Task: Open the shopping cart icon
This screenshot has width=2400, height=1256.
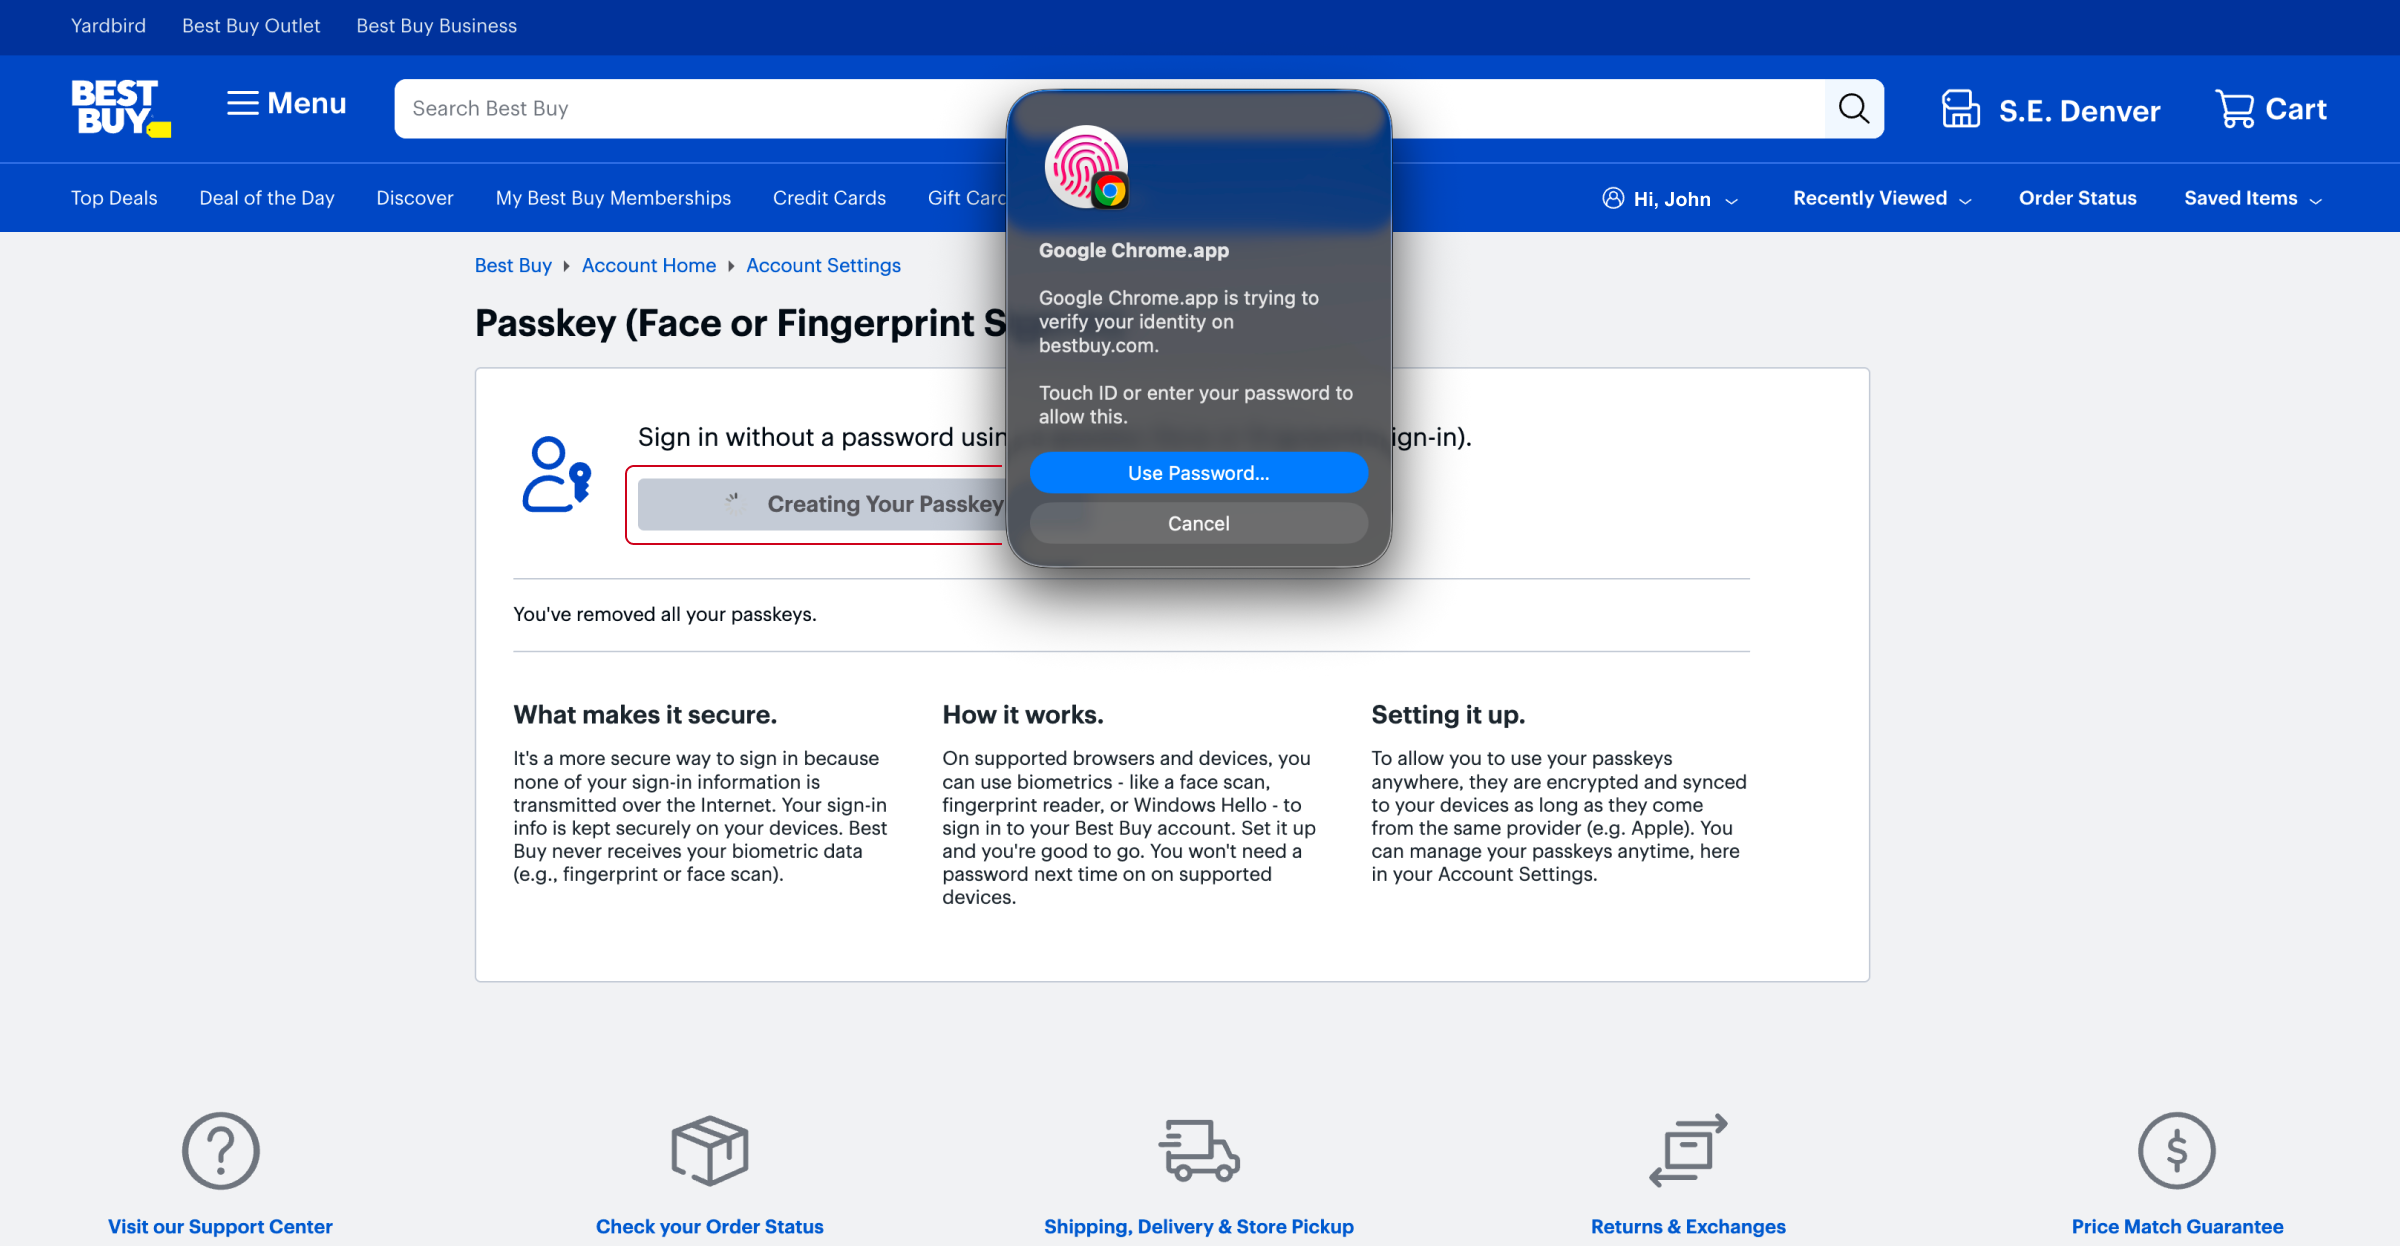Action: (2234, 108)
